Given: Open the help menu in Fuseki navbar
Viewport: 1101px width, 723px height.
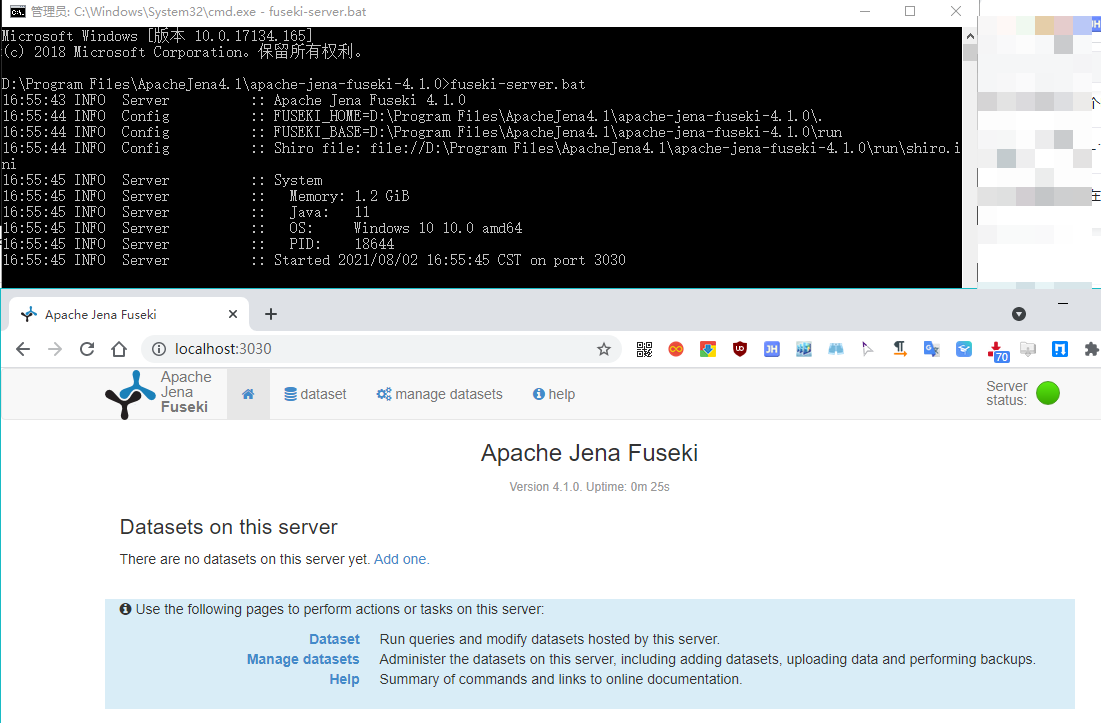Looking at the screenshot, I should coord(553,393).
